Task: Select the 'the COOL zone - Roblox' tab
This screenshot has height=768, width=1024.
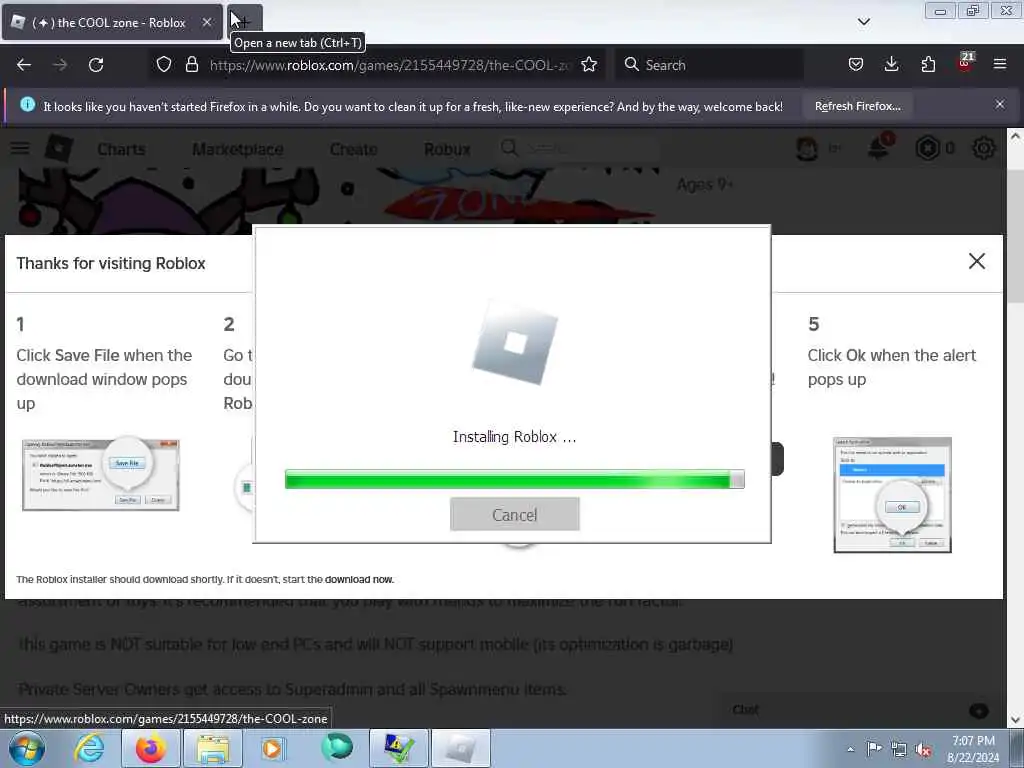Action: tap(112, 22)
